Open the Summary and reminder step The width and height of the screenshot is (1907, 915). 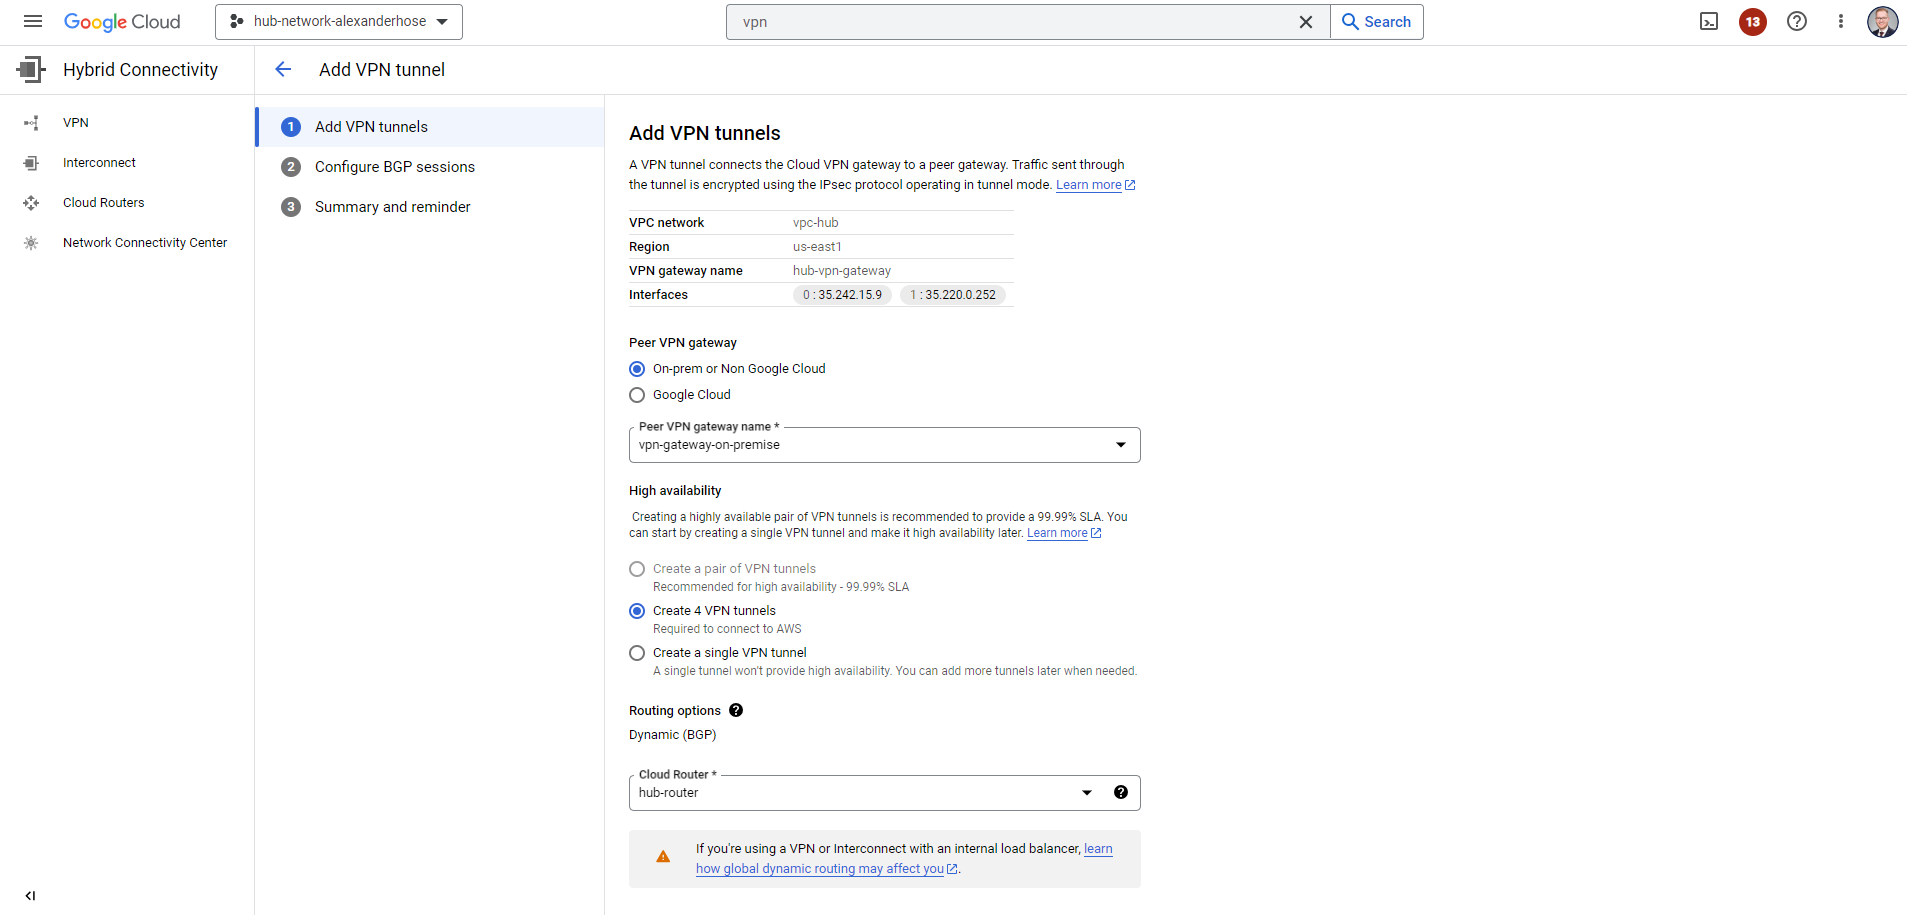[392, 207]
